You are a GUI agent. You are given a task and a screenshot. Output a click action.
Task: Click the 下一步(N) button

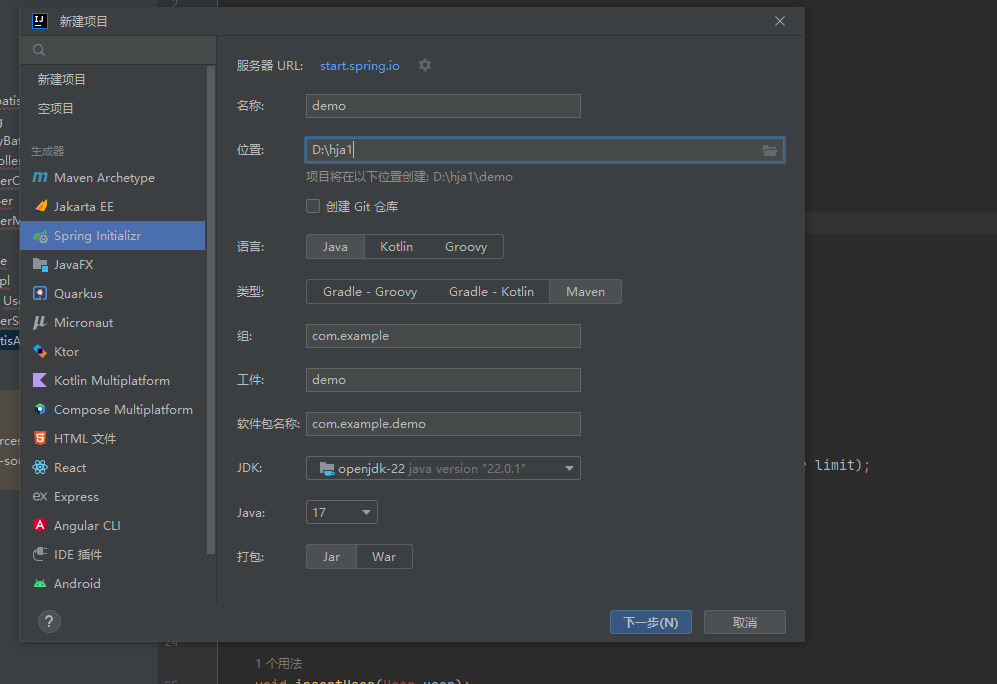pyautogui.click(x=650, y=622)
